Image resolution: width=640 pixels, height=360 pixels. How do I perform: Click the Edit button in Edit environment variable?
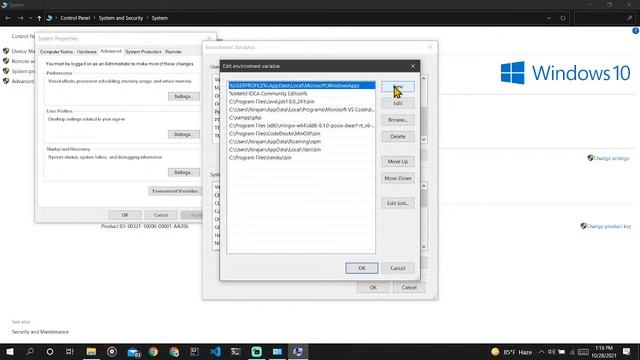[x=398, y=103]
